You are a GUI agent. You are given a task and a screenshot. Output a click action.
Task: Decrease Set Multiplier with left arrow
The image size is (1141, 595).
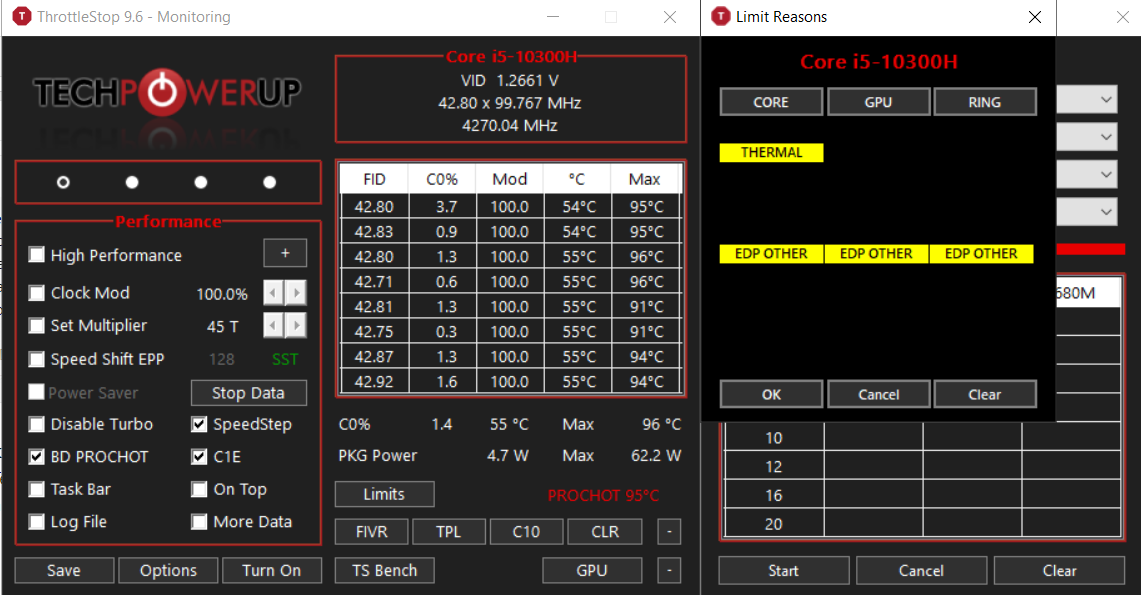pyautogui.click(x=273, y=325)
